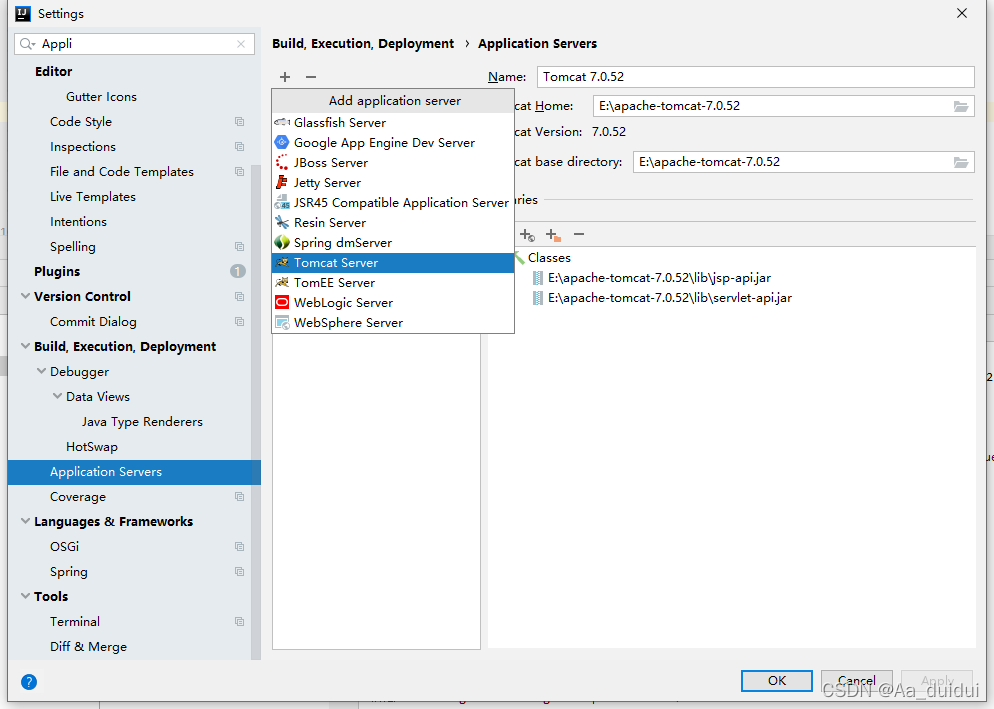Click the copy icon beside Commit Dialog
The width and height of the screenshot is (994, 709).
[x=239, y=322]
